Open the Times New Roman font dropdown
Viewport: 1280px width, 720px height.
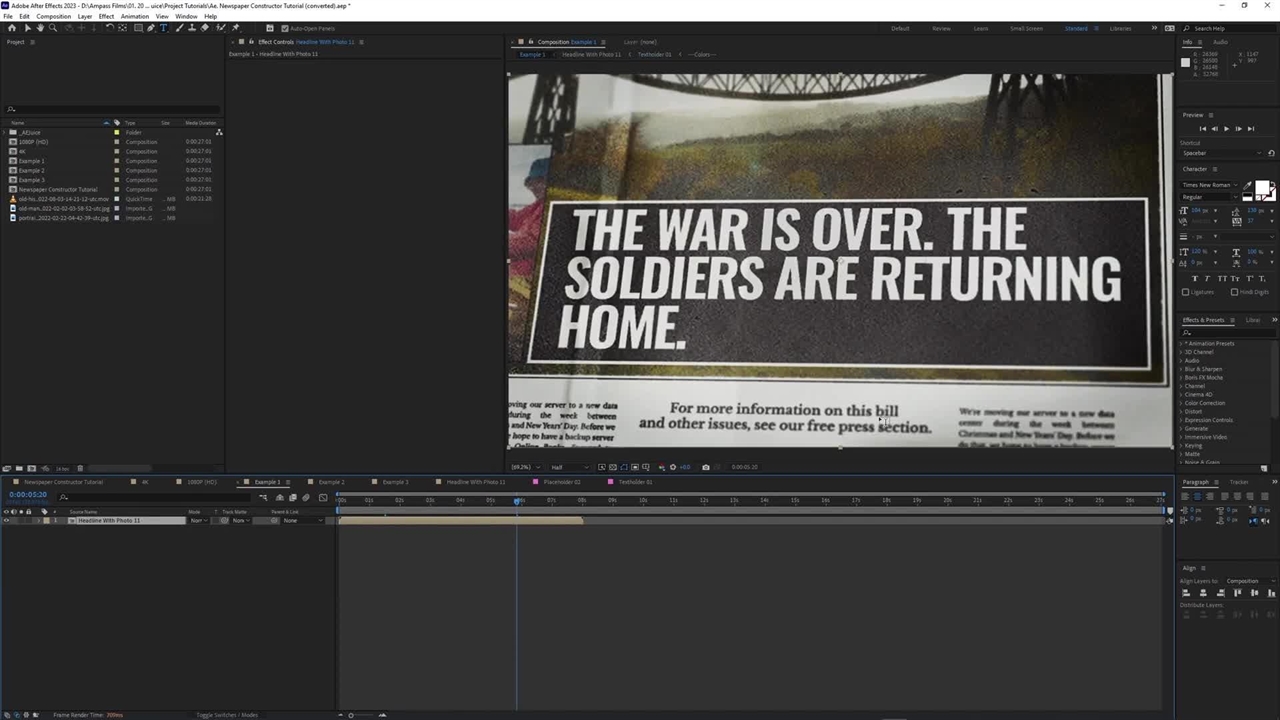coord(1210,185)
